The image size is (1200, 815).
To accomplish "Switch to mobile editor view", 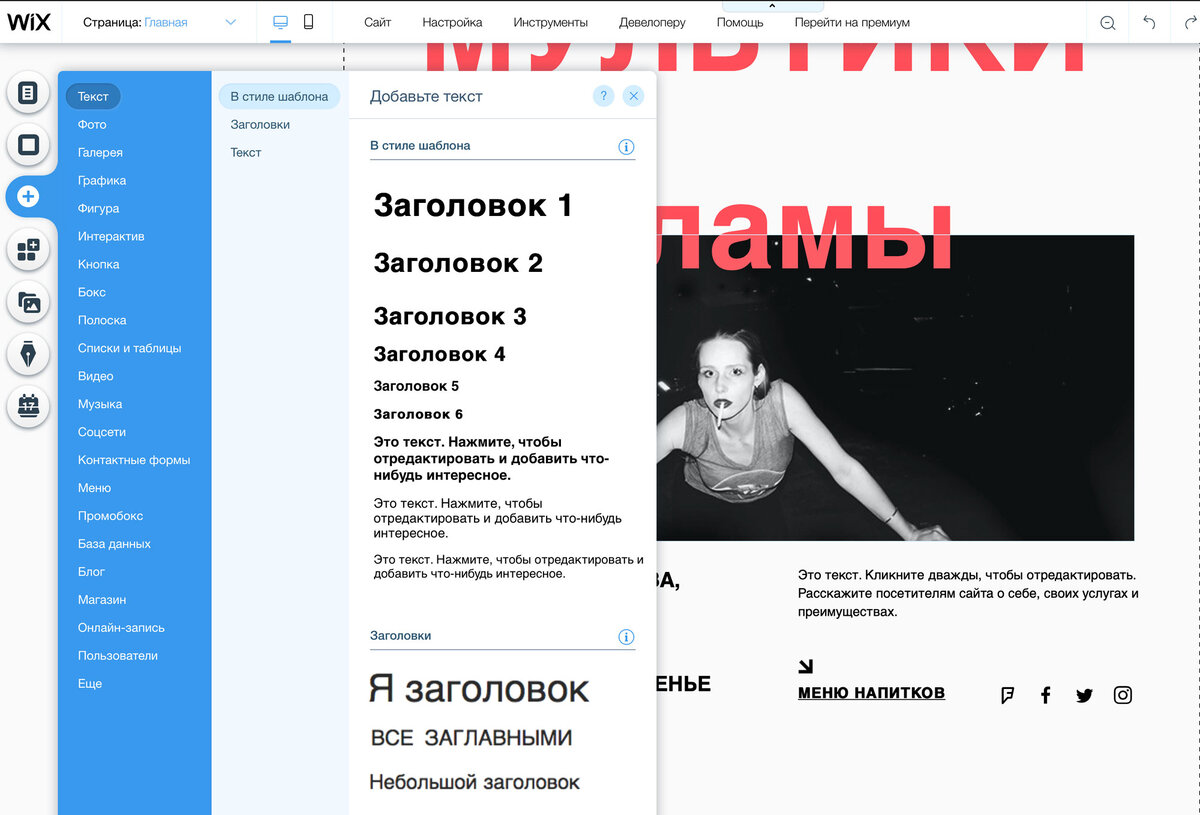I will pyautogui.click(x=308, y=22).
